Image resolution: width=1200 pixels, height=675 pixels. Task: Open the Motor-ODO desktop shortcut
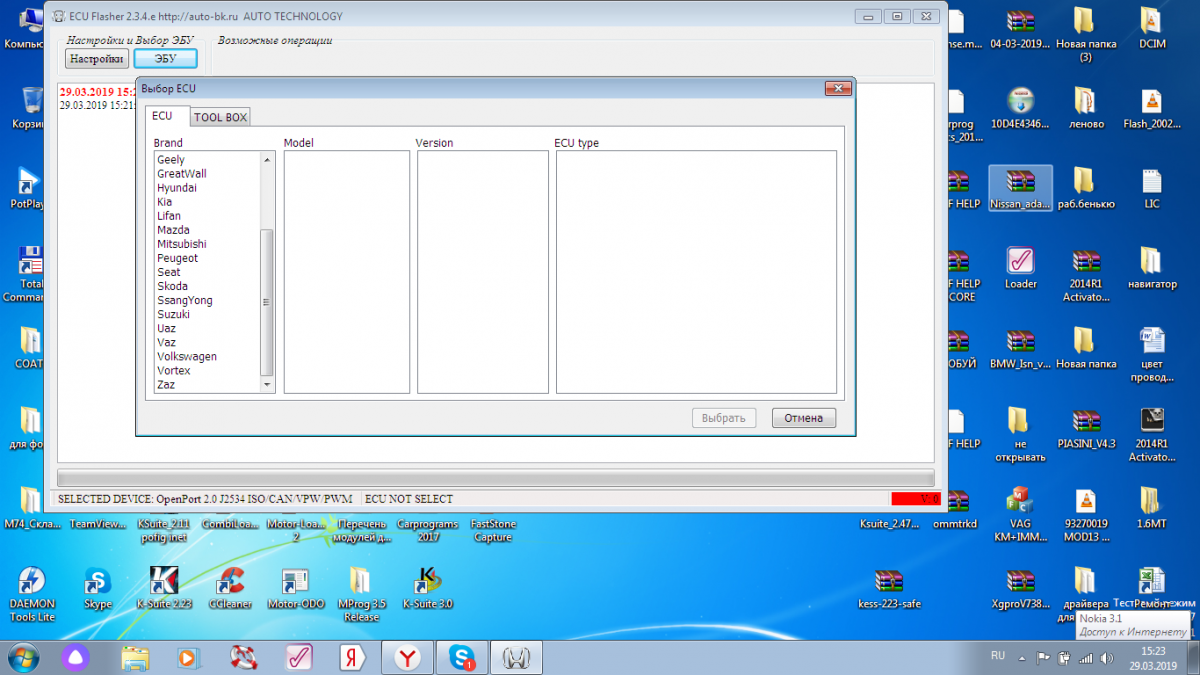click(296, 588)
